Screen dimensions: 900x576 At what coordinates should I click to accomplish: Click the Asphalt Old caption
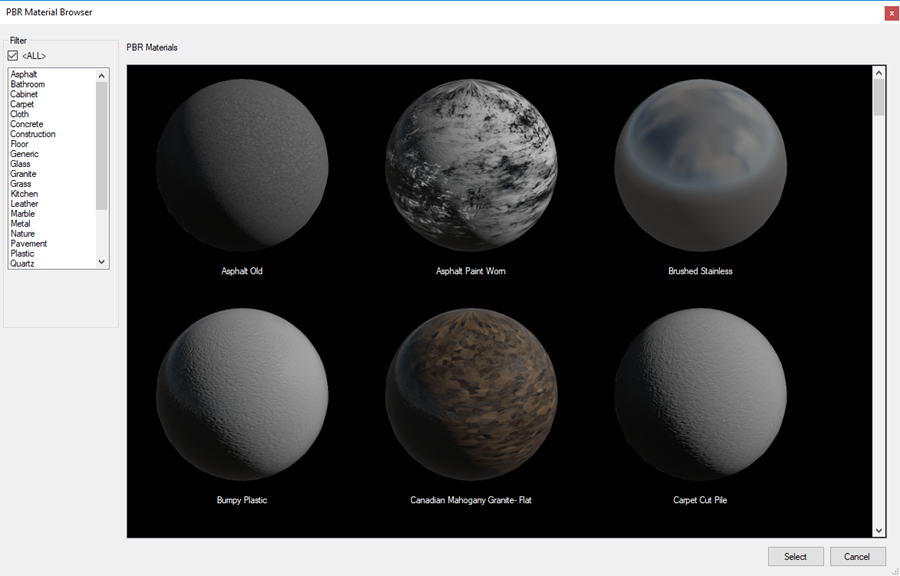point(242,271)
